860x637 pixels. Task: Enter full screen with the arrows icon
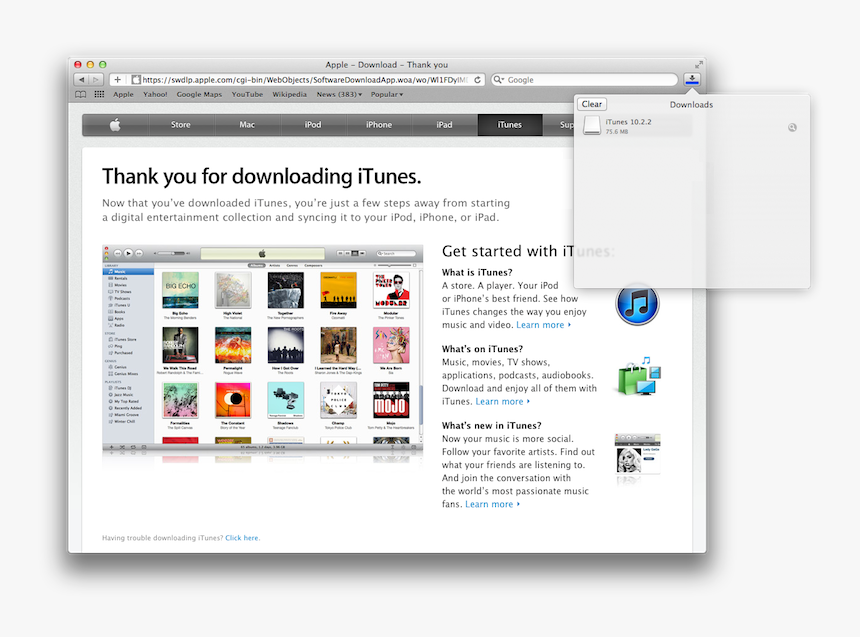click(699, 65)
